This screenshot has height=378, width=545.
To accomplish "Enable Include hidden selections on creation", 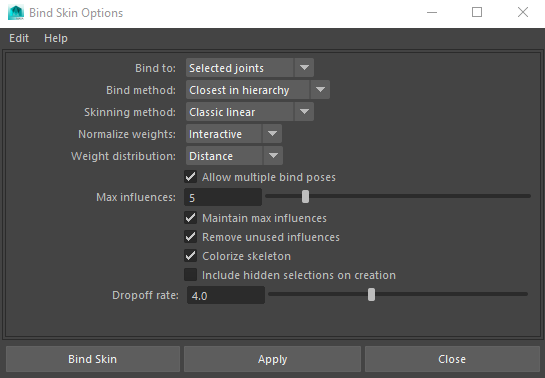I will tap(190, 275).
